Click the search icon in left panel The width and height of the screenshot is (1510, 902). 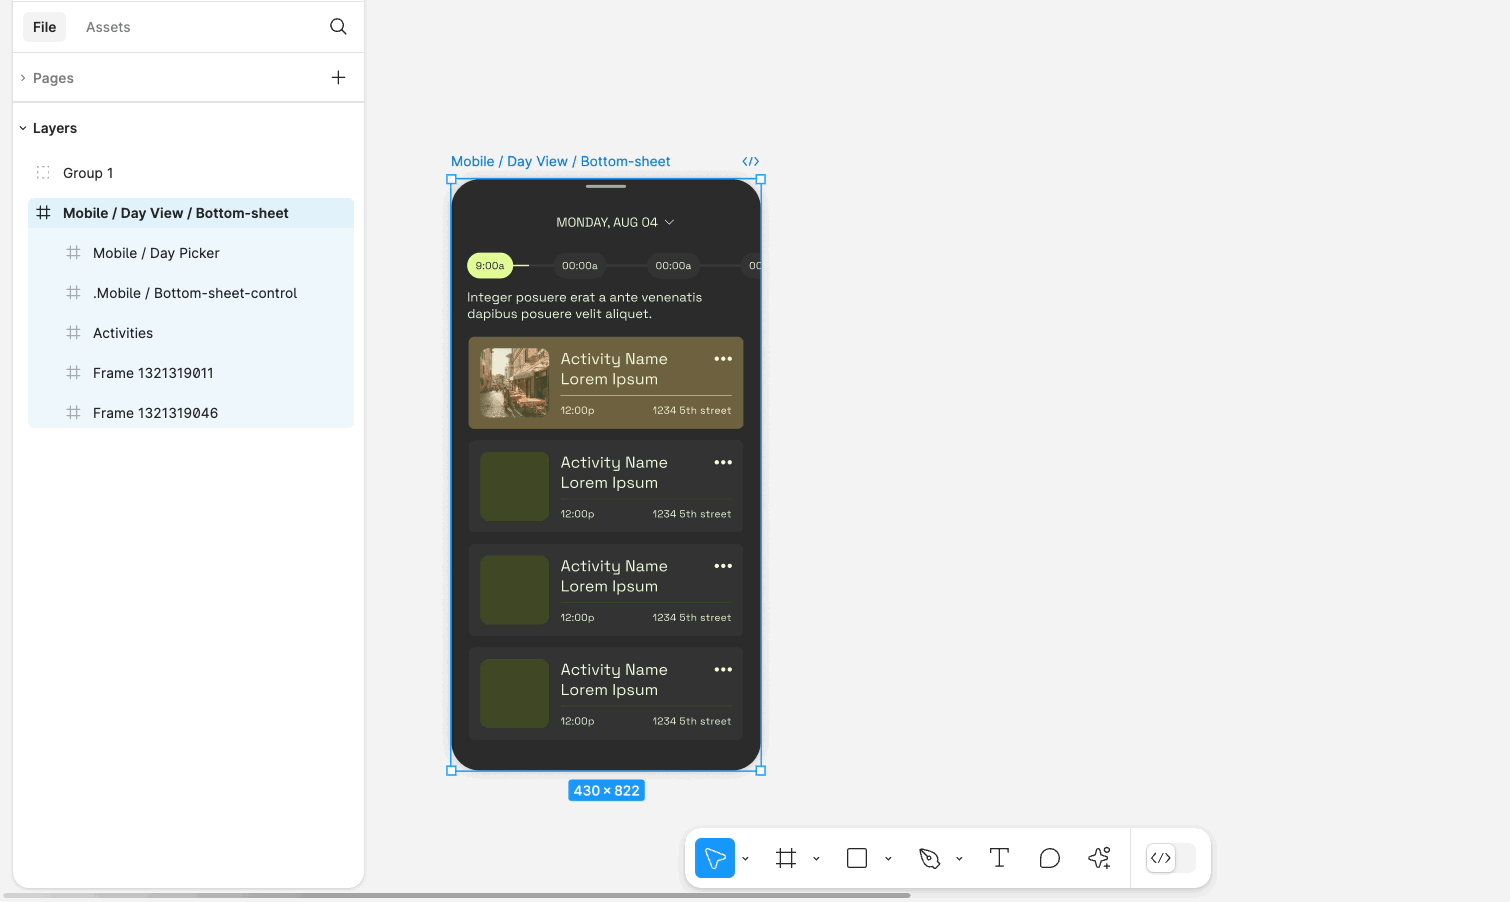(x=338, y=27)
